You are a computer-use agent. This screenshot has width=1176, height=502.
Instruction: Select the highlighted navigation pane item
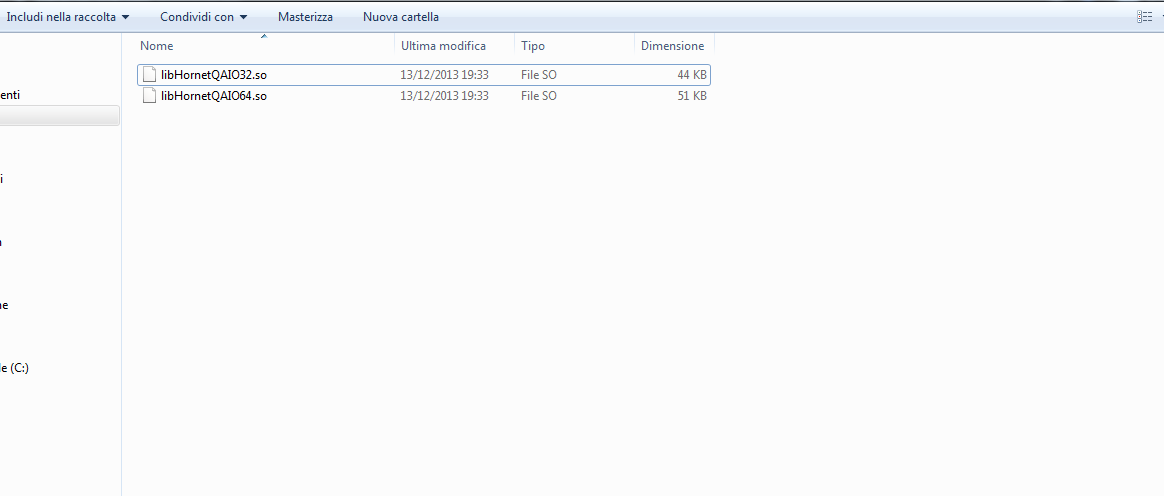(59, 116)
